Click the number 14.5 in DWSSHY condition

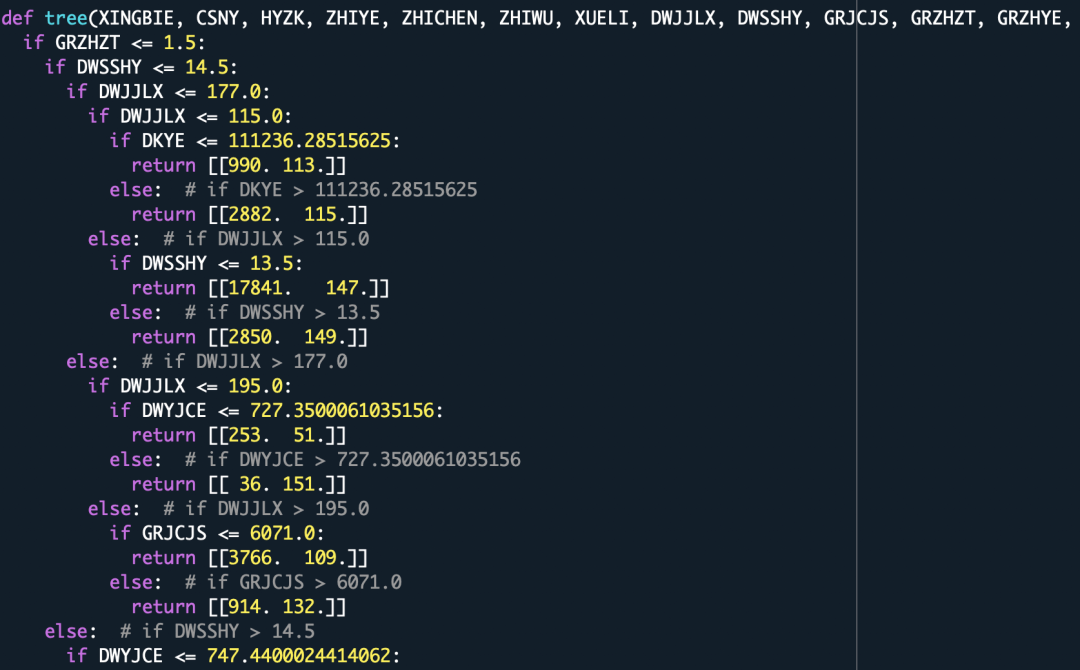tap(207, 67)
